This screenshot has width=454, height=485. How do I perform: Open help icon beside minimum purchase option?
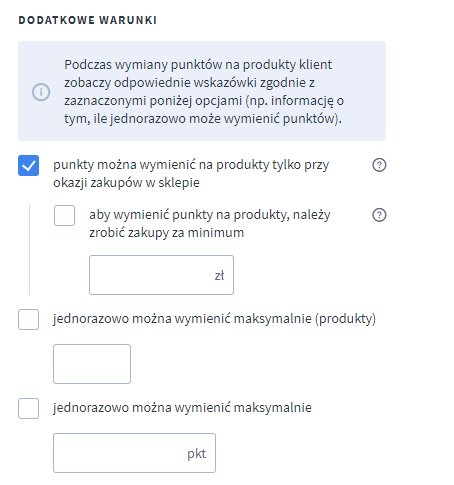point(379,215)
